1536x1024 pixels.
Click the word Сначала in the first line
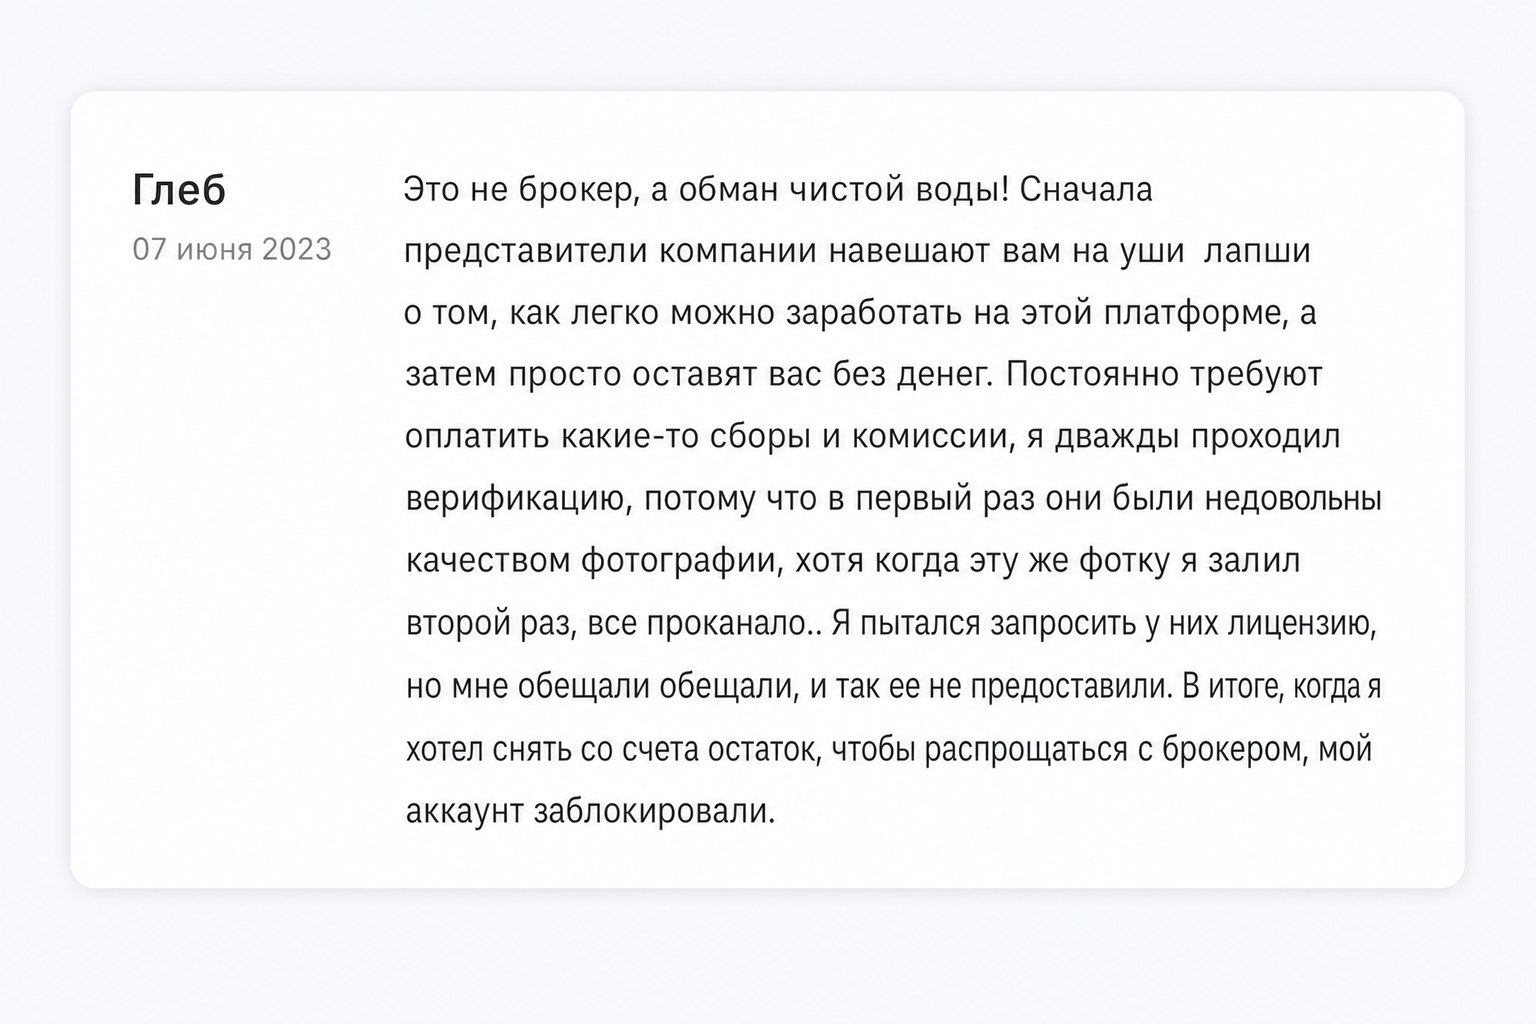coord(1086,190)
